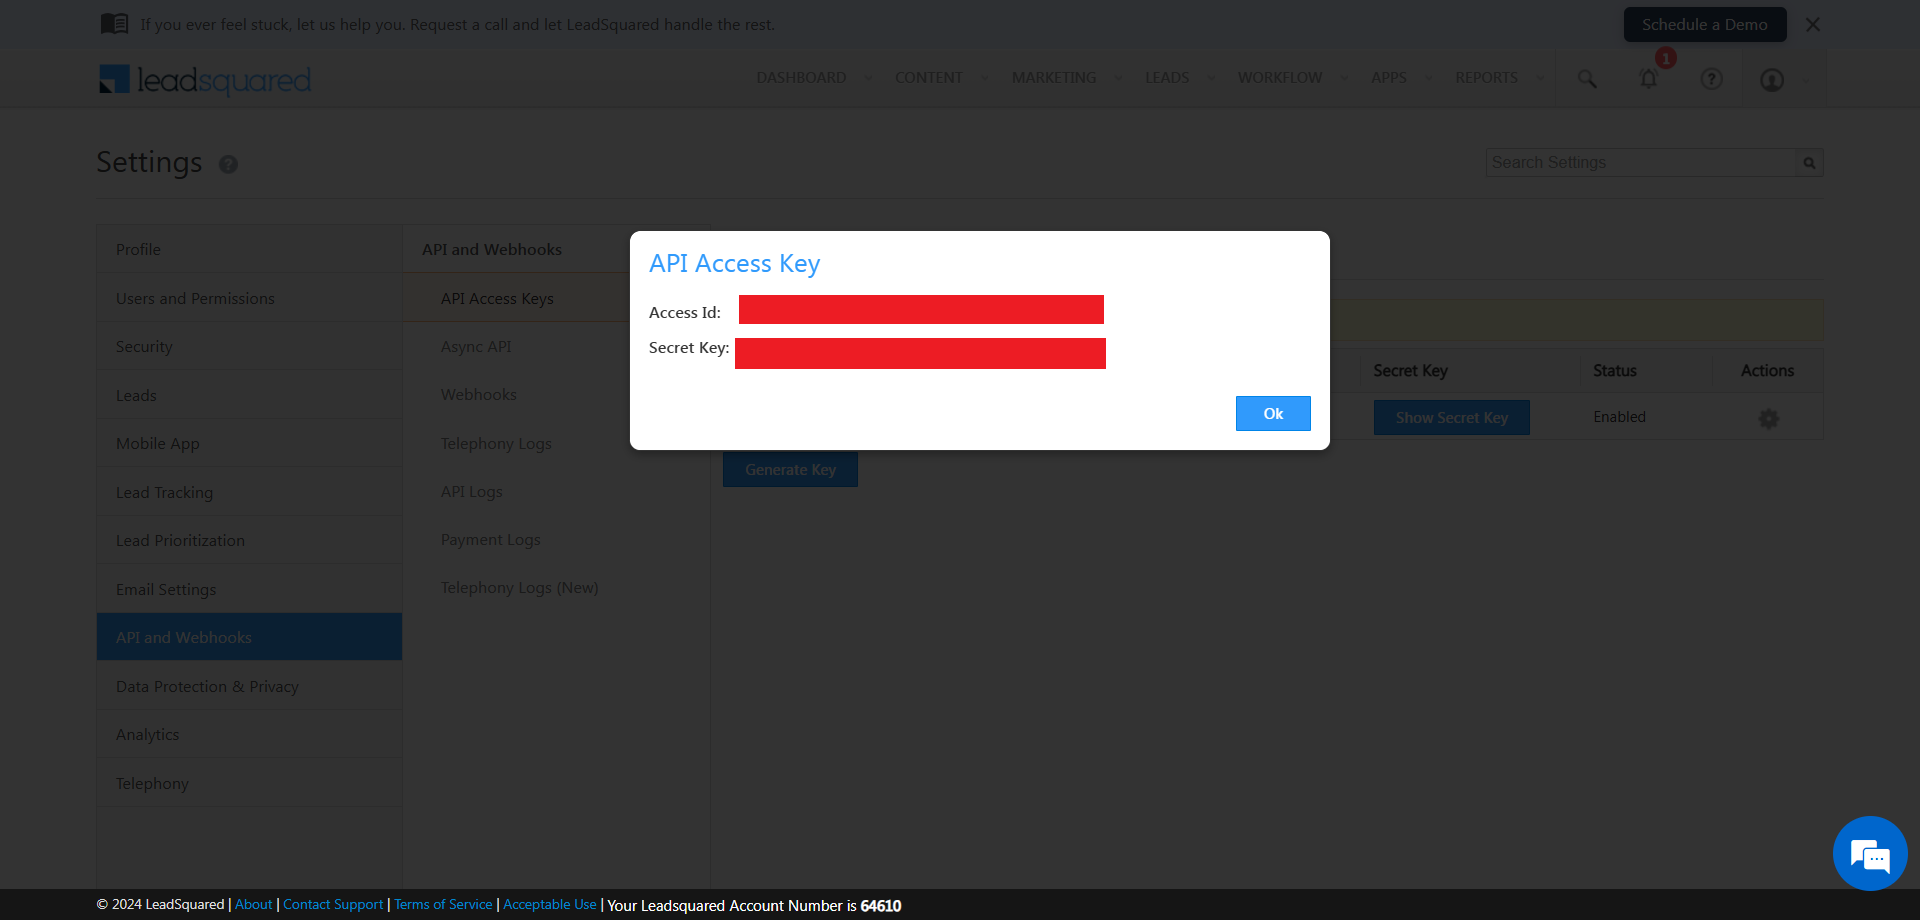The height and width of the screenshot is (924, 1920).
Task: Open the notifications bell icon
Action: pos(1649,79)
